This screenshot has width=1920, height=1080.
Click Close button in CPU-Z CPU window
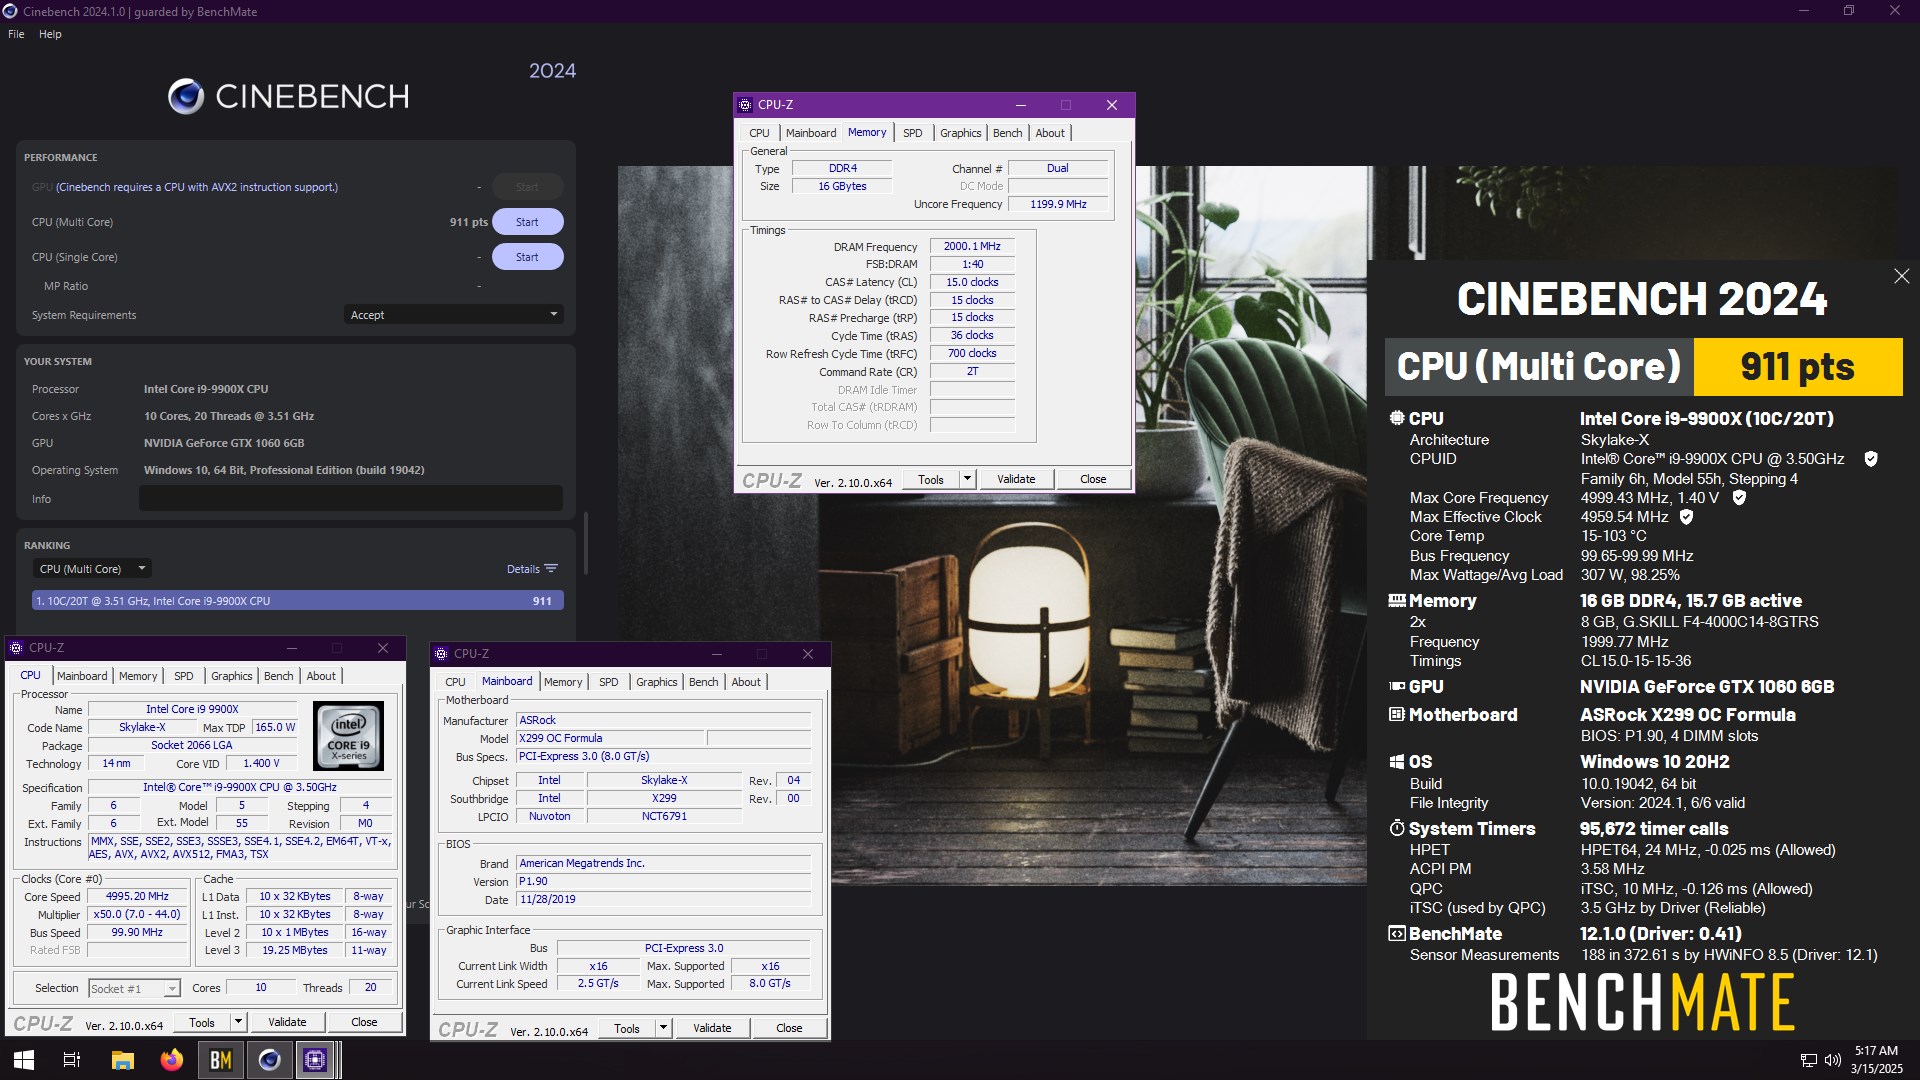coord(364,1022)
